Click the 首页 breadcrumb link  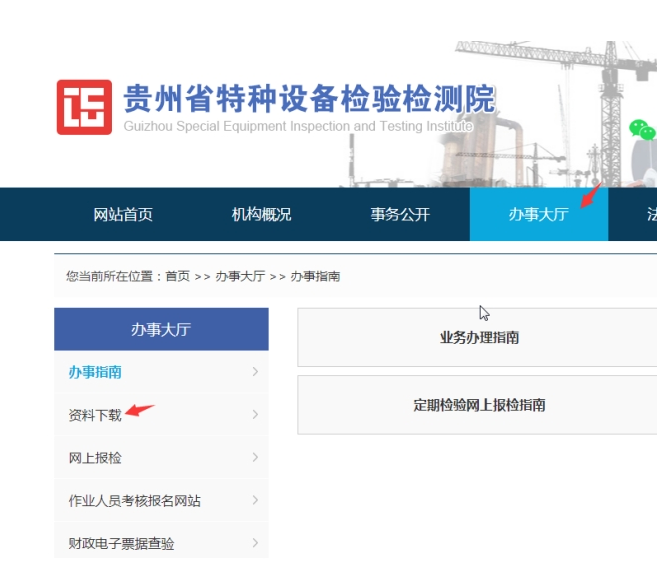pyautogui.click(x=177, y=276)
